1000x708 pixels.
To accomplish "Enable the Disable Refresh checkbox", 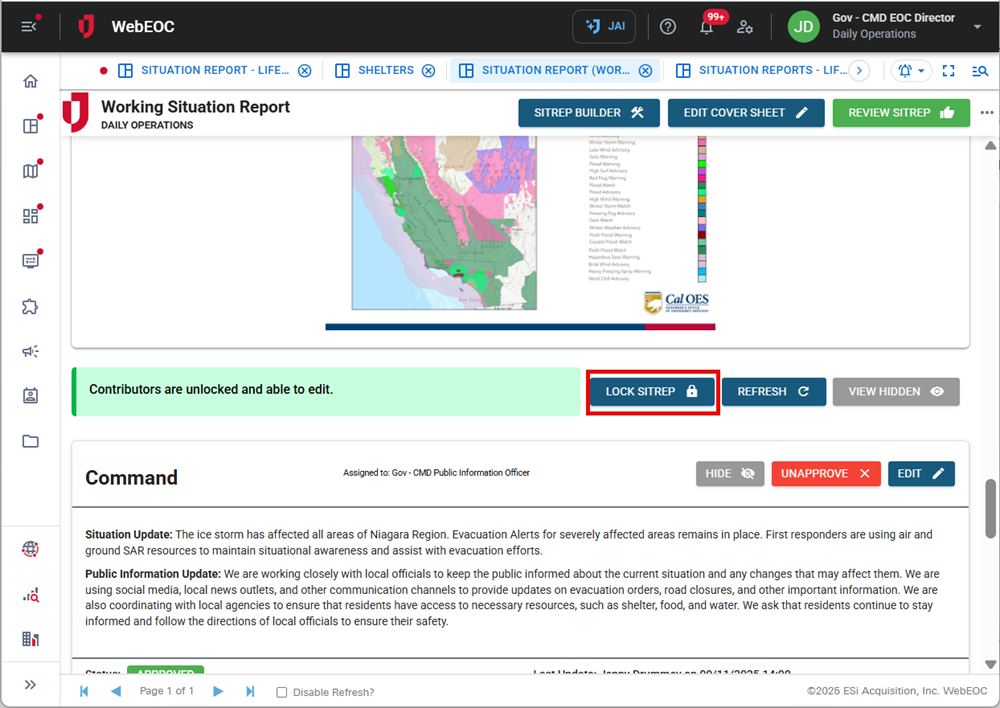I will click(281, 692).
